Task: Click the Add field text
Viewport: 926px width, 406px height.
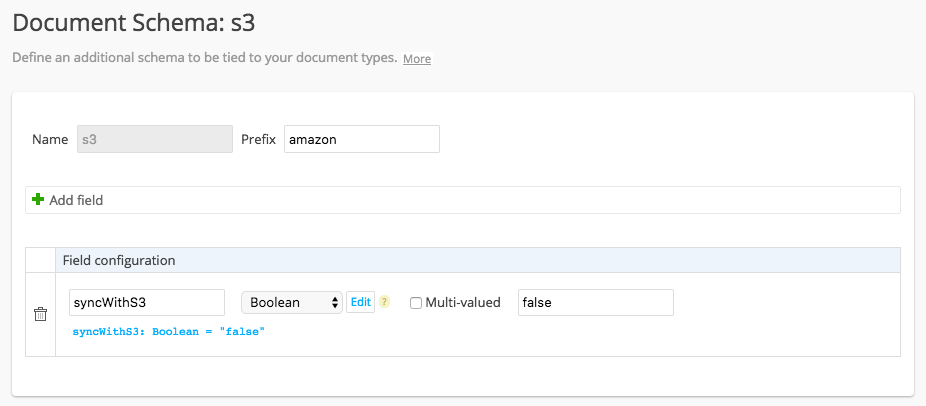Action: [x=76, y=200]
